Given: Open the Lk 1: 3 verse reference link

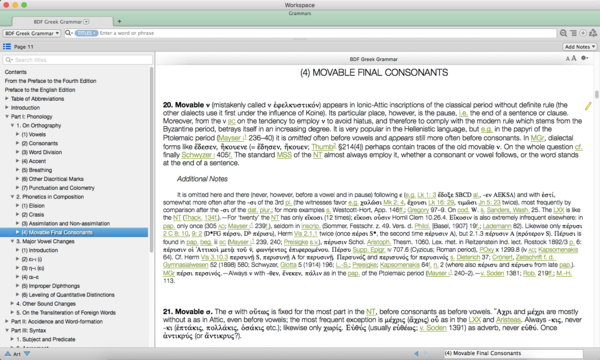Looking at the screenshot, I should click(x=426, y=195).
